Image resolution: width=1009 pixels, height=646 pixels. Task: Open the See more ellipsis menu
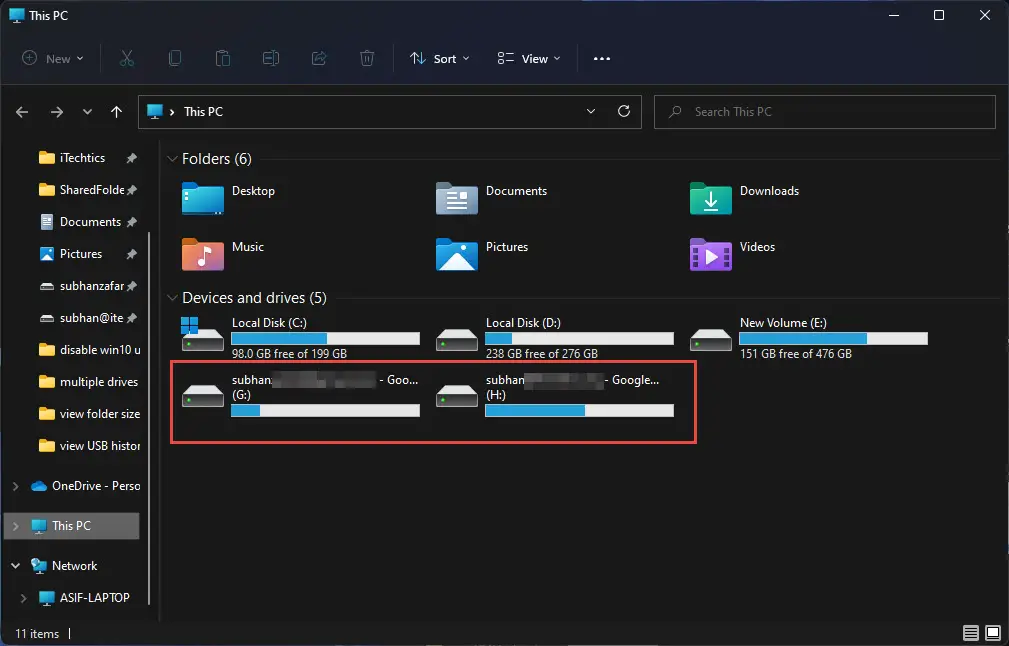pos(602,59)
